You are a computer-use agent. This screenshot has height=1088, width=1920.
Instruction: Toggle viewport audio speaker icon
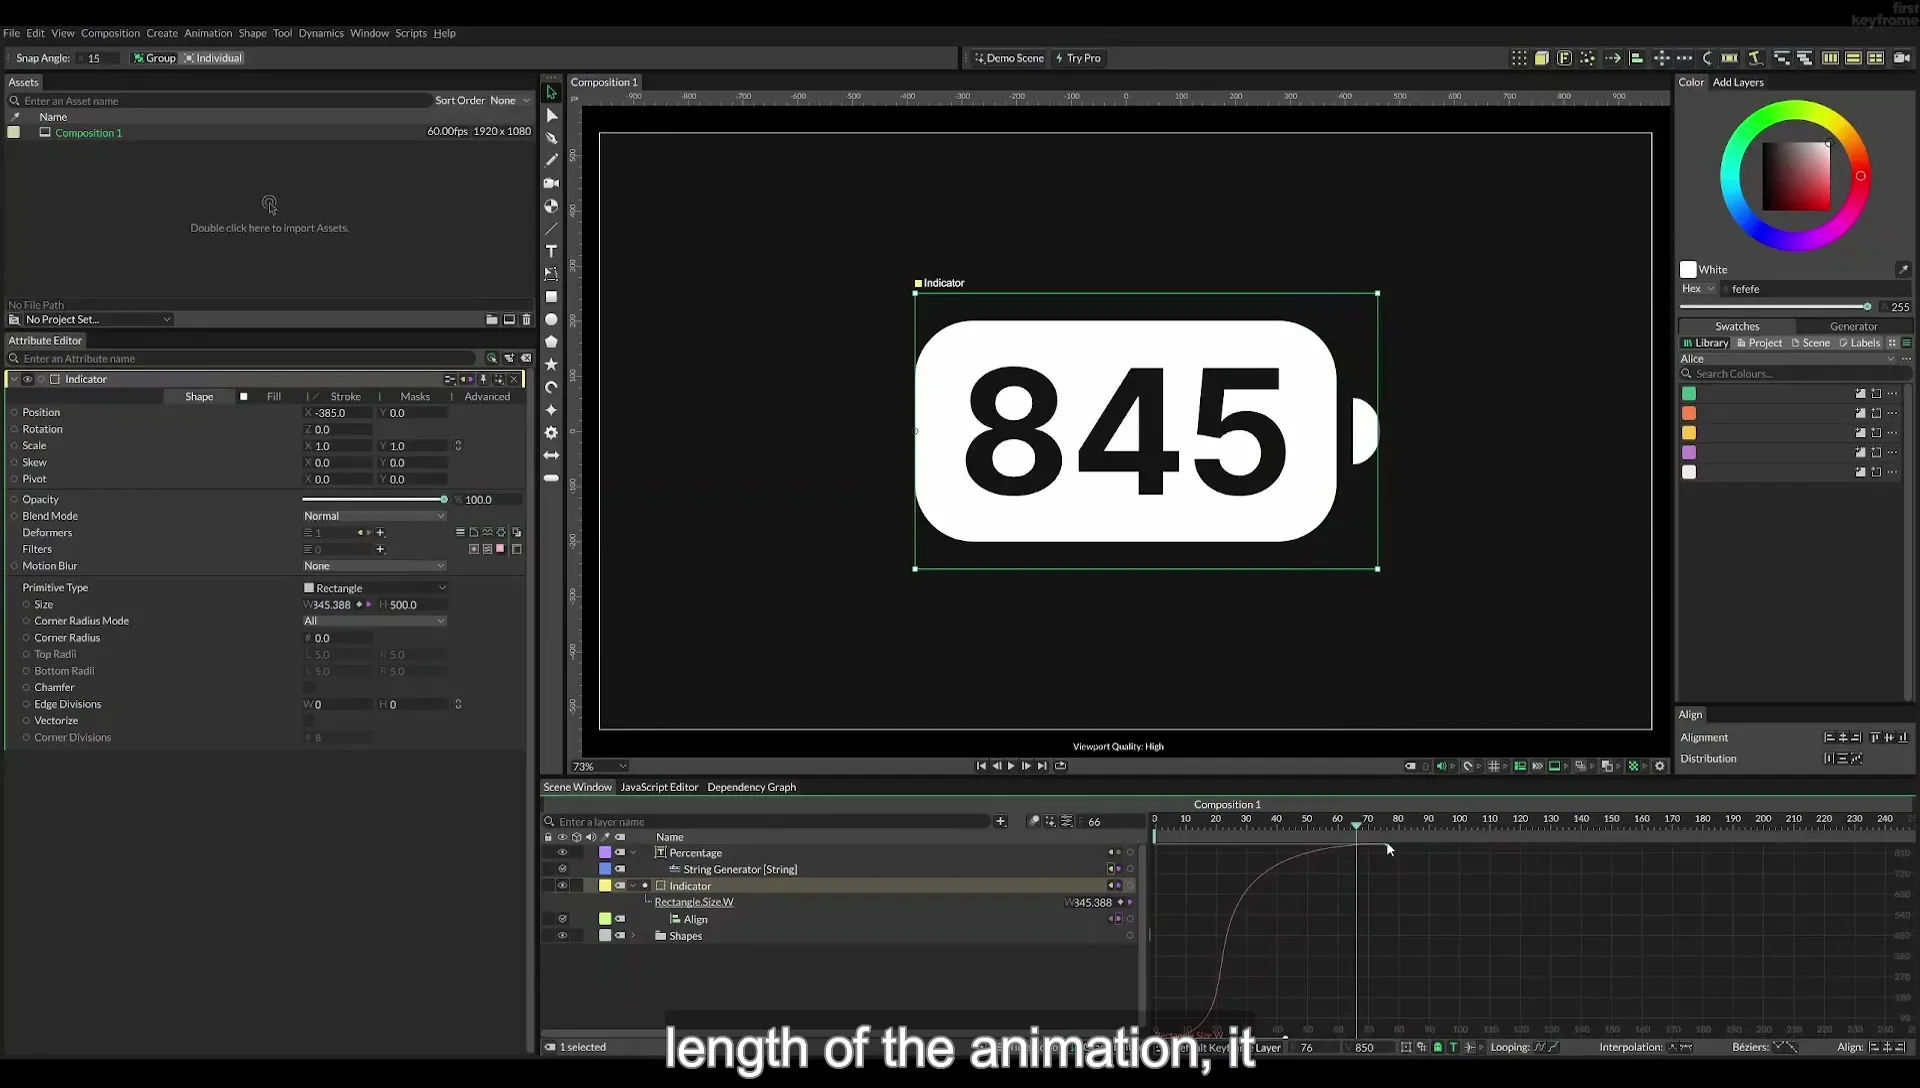(1441, 767)
